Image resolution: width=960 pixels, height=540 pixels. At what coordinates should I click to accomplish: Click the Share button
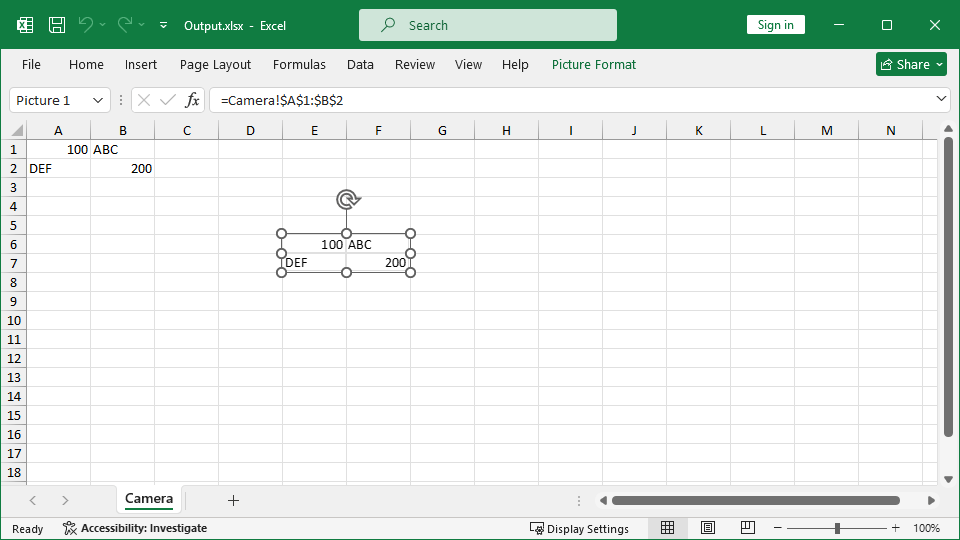(x=911, y=64)
